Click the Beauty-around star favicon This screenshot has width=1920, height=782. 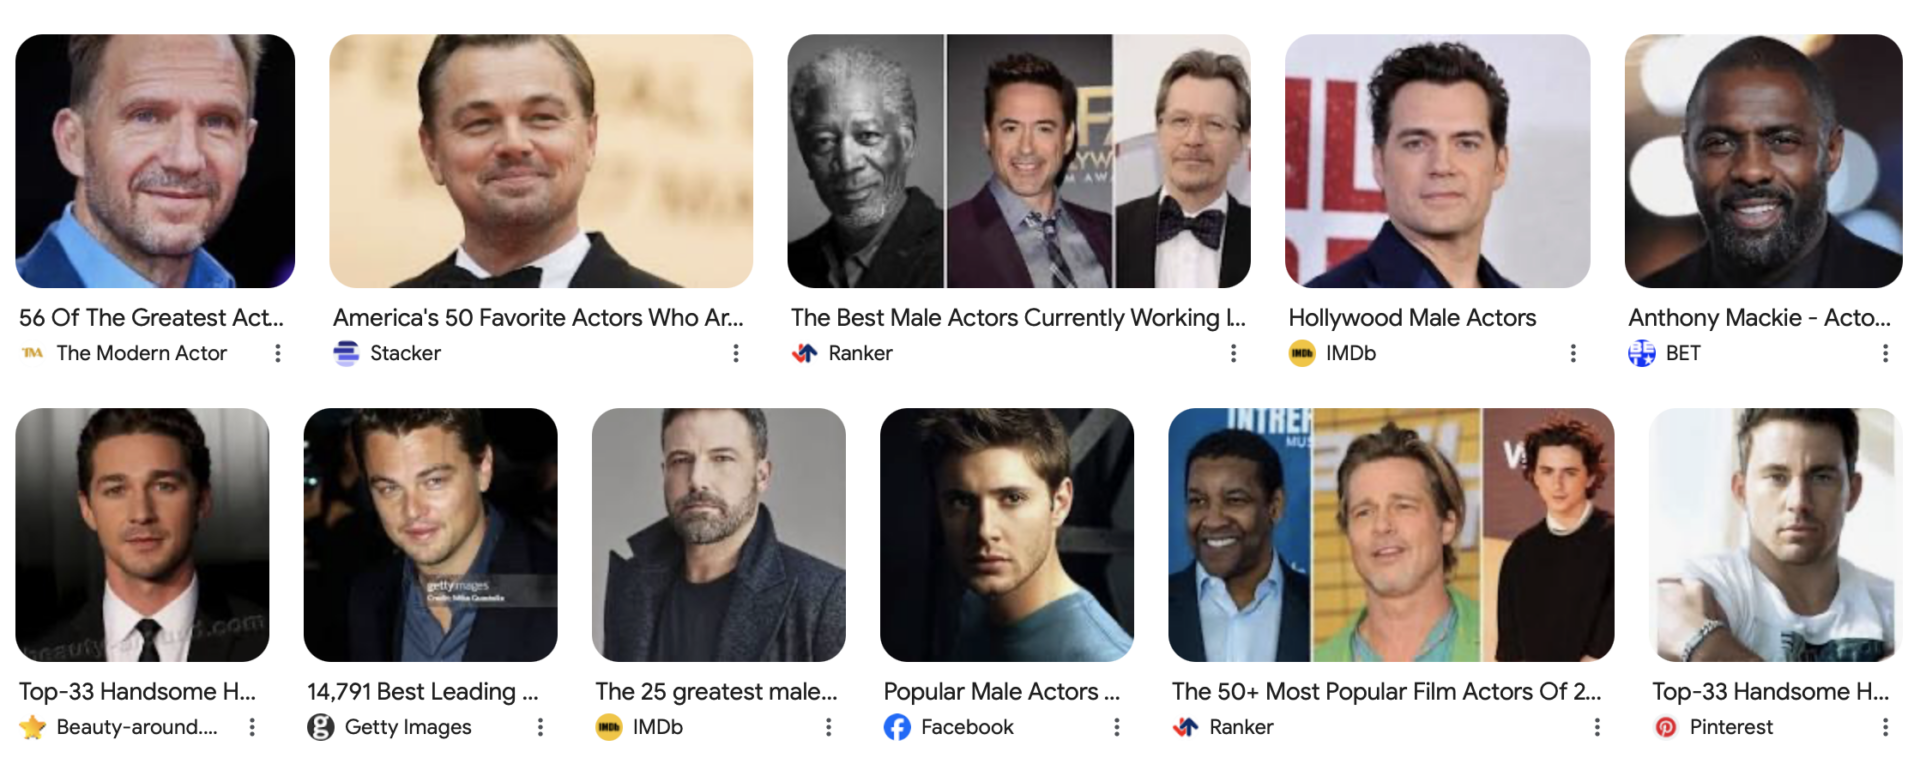click(x=33, y=727)
